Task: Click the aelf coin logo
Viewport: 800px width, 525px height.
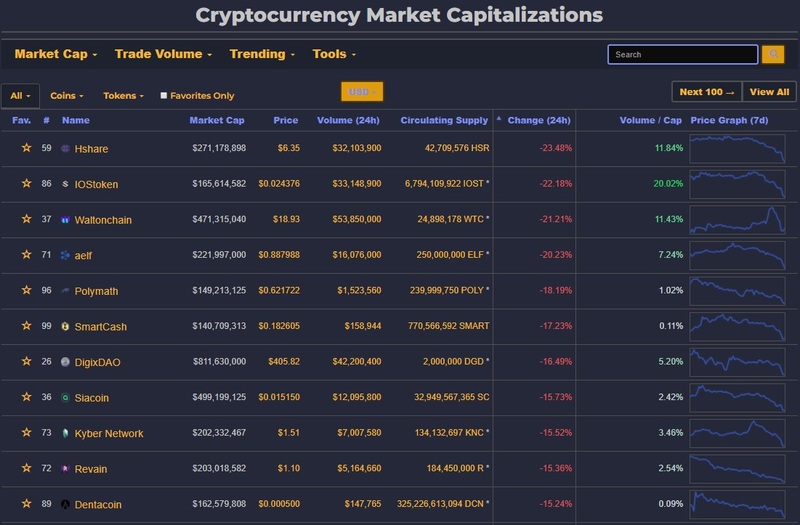Action: click(65, 255)
